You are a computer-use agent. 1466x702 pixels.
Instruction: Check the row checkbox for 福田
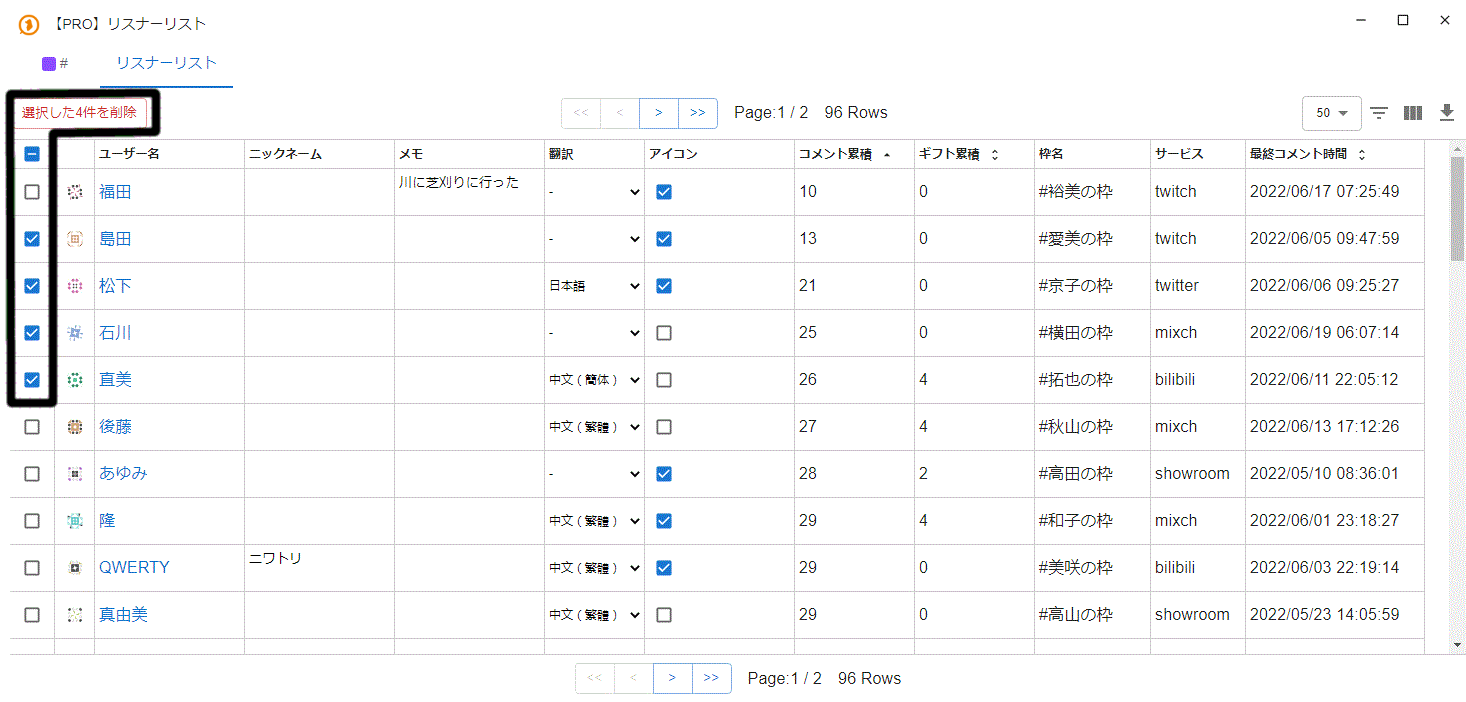32,192
